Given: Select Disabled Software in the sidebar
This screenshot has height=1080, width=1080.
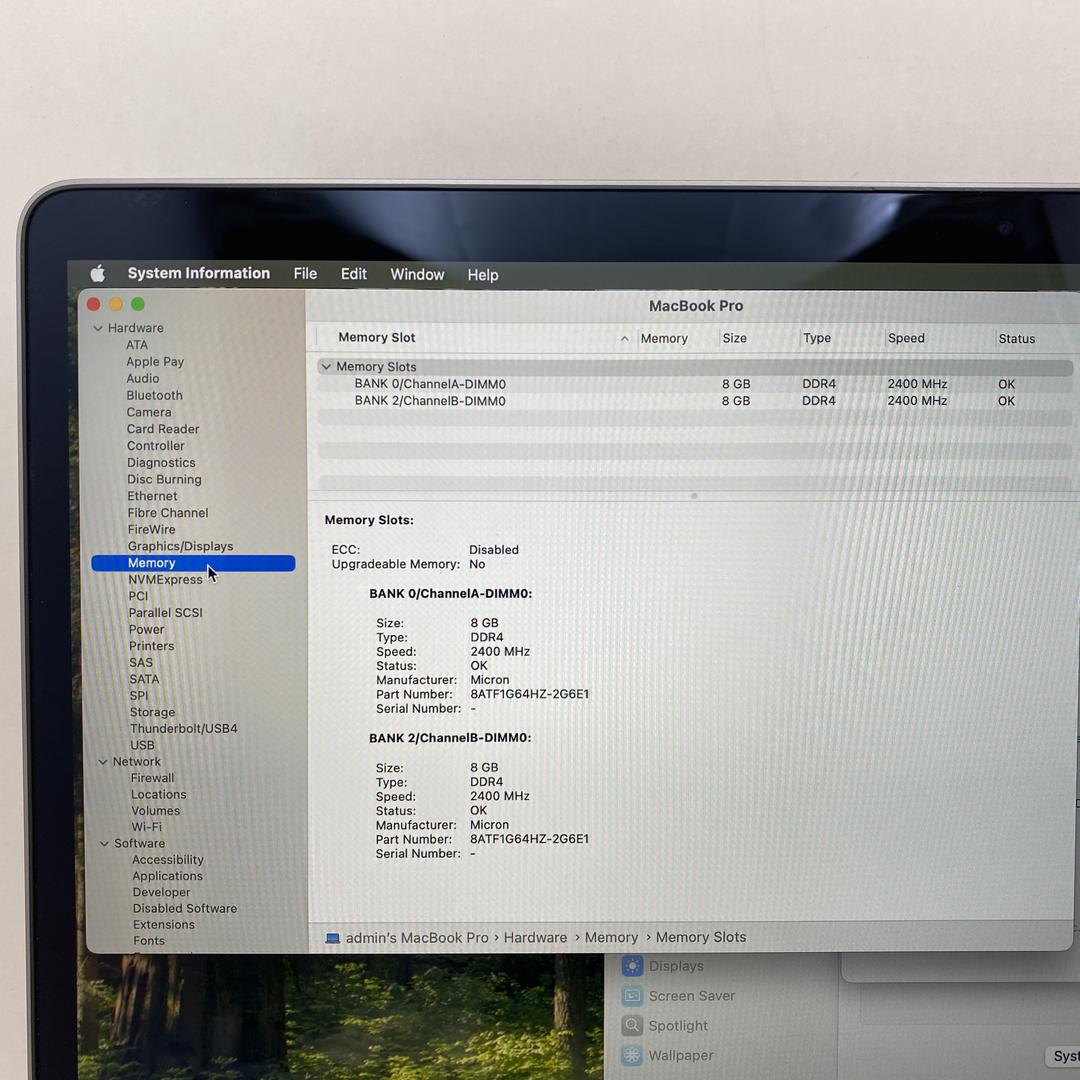Looking at the screenshot, I should 185,908.
